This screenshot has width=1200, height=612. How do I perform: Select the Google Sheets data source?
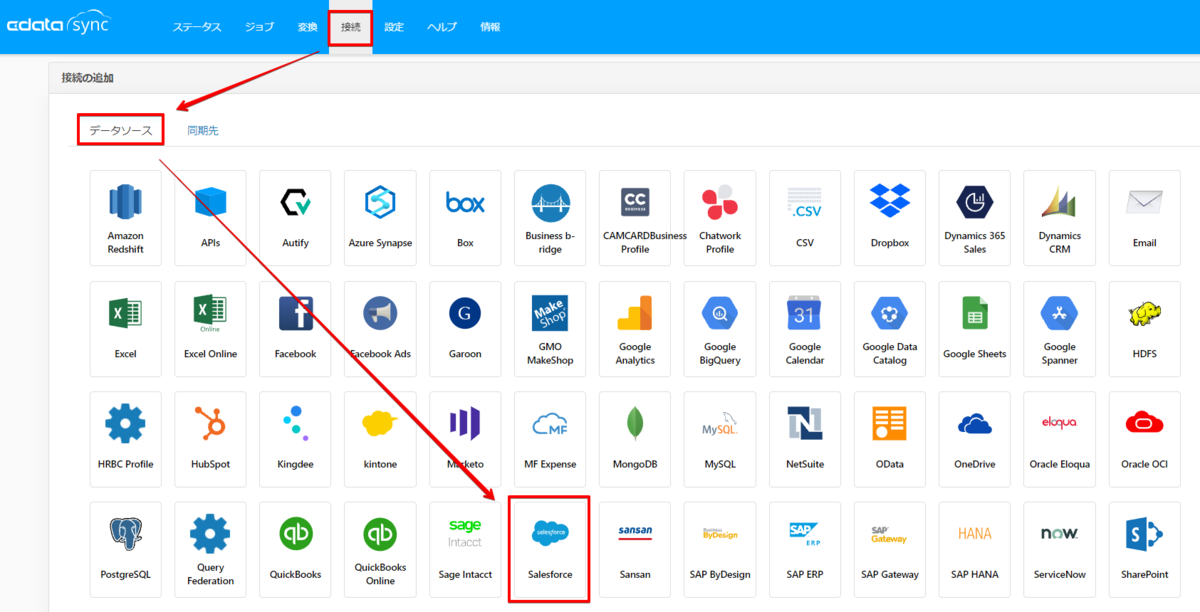[x=976, y=329]
